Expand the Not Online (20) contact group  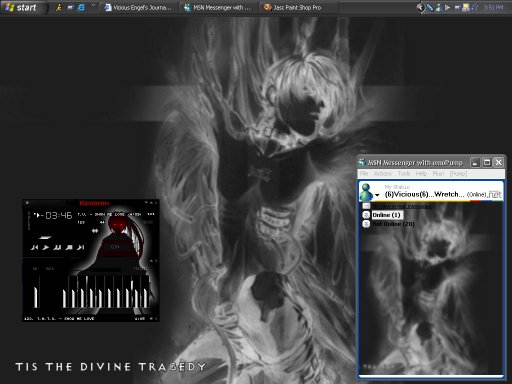point(366,224)
